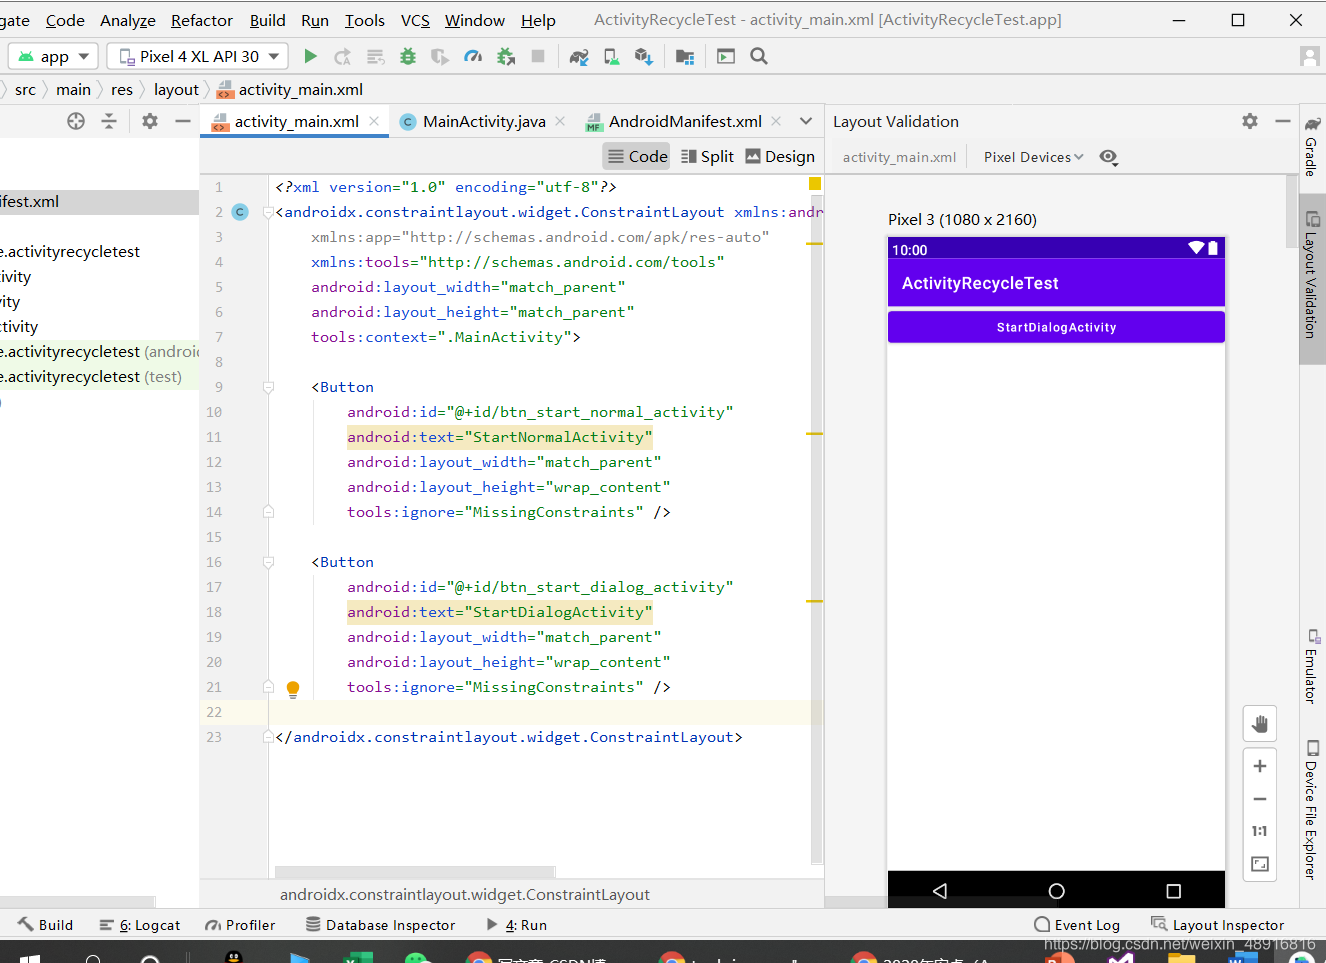Close the MainActivity.java tab
The width and height of the screenshot is (1326, 963).
coord(560,121)
